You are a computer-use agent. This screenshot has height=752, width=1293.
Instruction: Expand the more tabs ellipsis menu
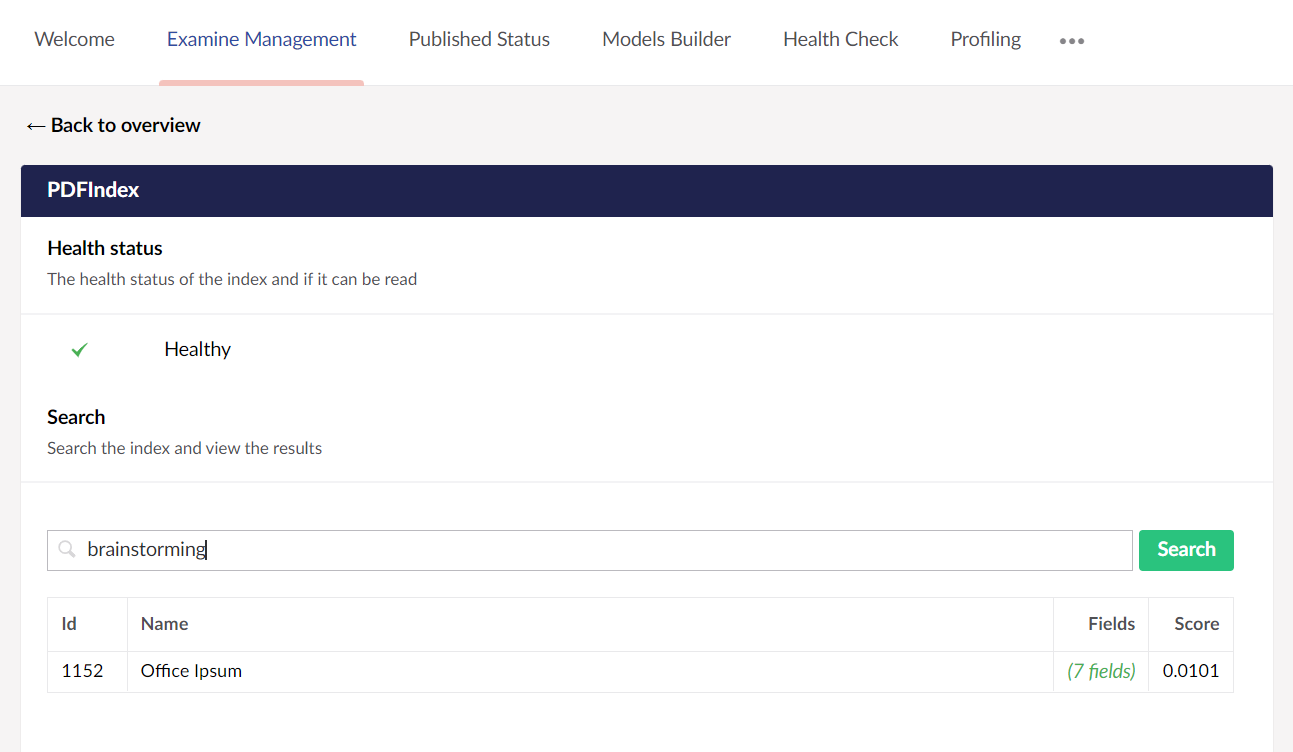pyautogui.click(x=1072, y=41)
